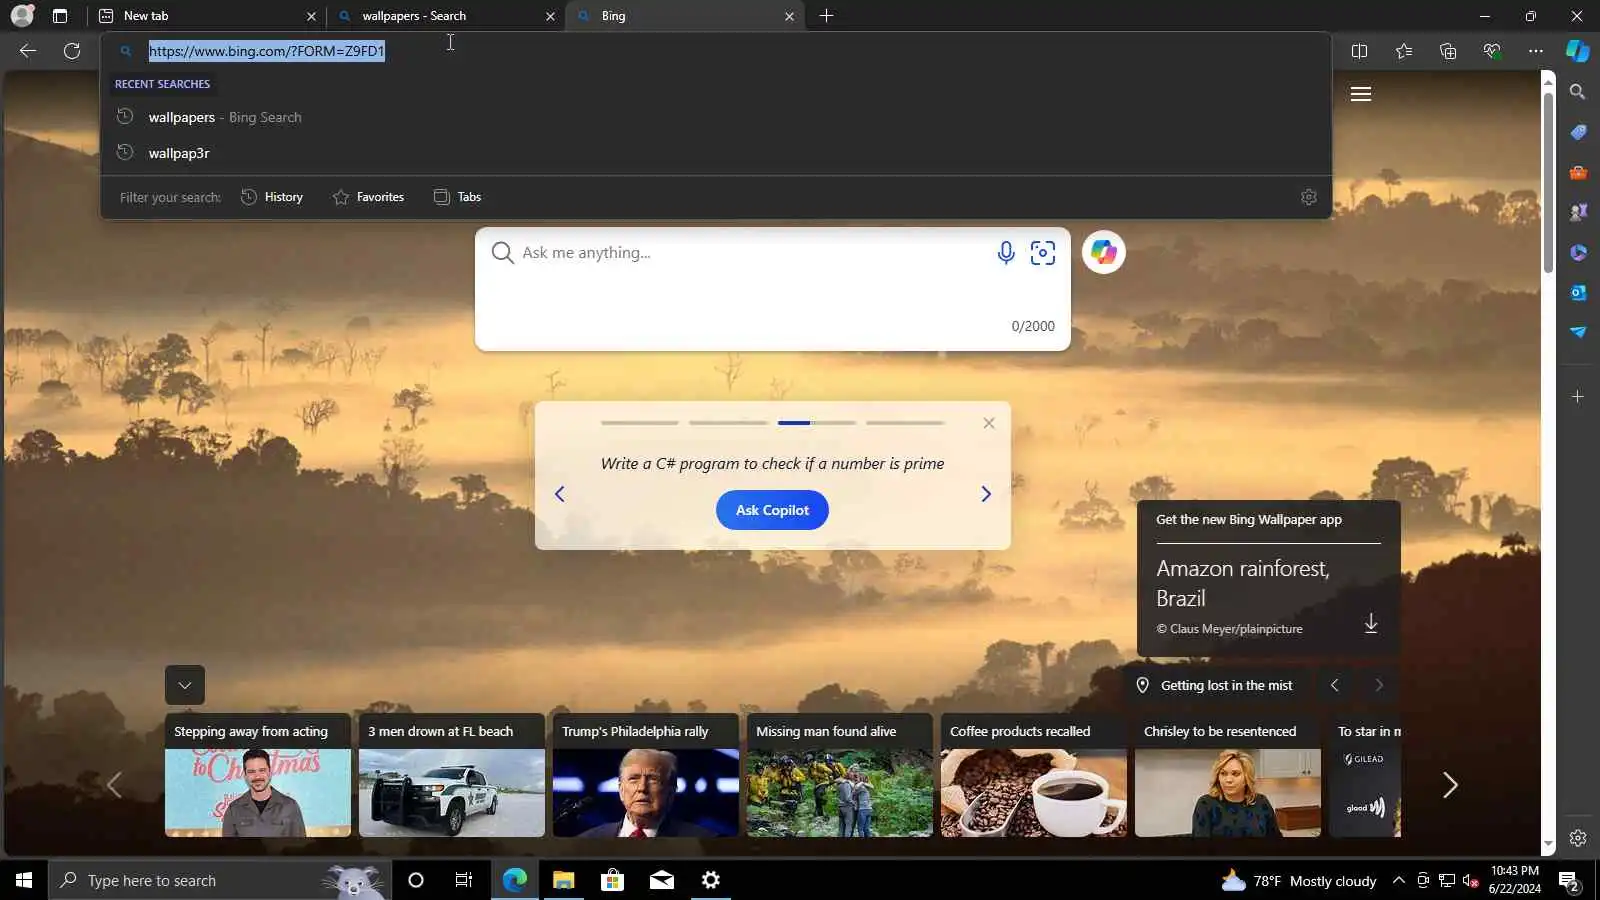1600x900 pixels.
Task: Open Task View on the taskbar
Action: click(x=464, y=880)
